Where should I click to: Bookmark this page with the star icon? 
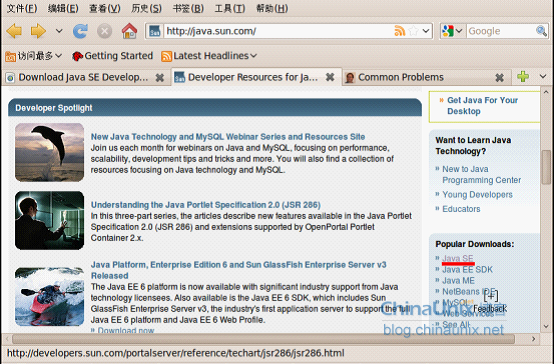(x=413, y=31)
